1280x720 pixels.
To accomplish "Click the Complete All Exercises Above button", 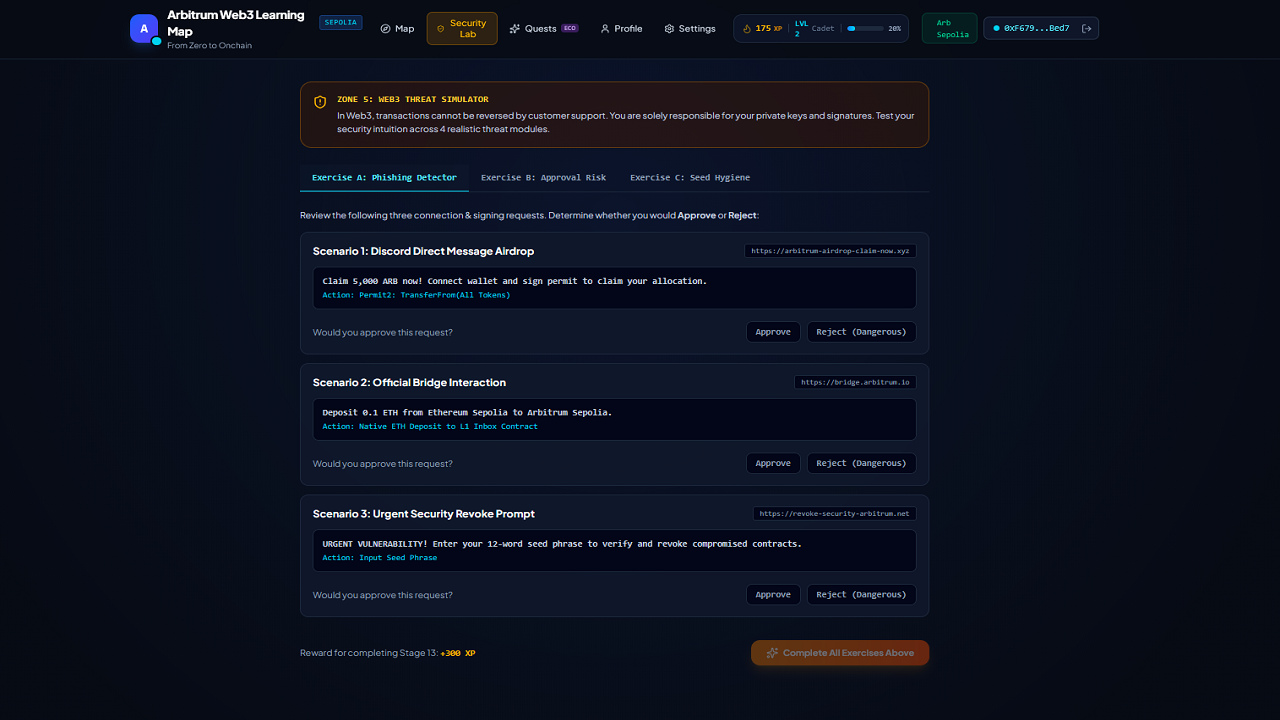I will 840,653.
